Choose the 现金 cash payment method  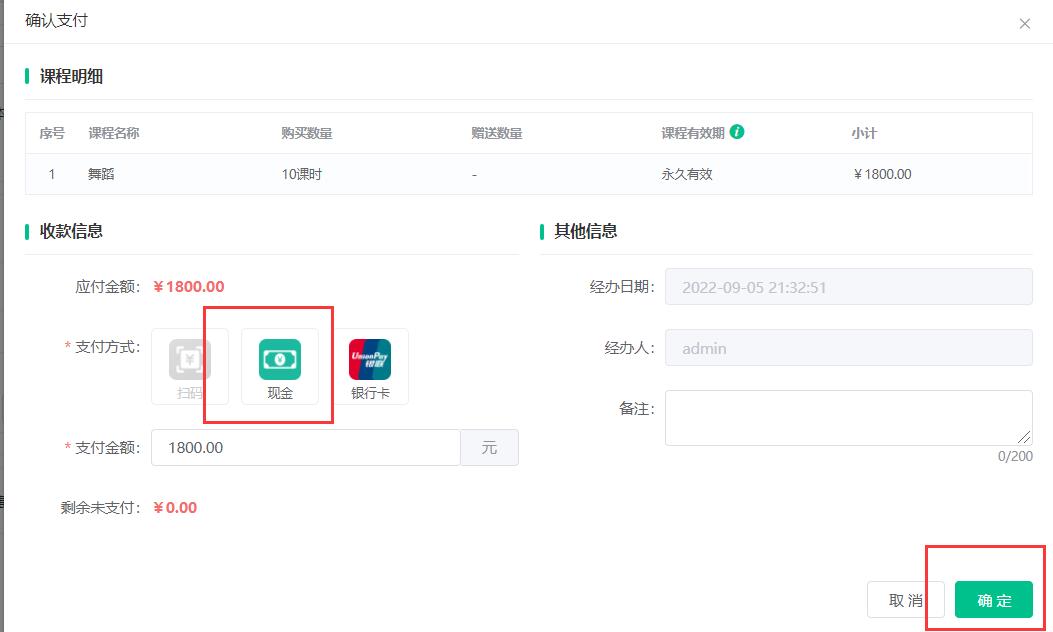coord(280,367)
